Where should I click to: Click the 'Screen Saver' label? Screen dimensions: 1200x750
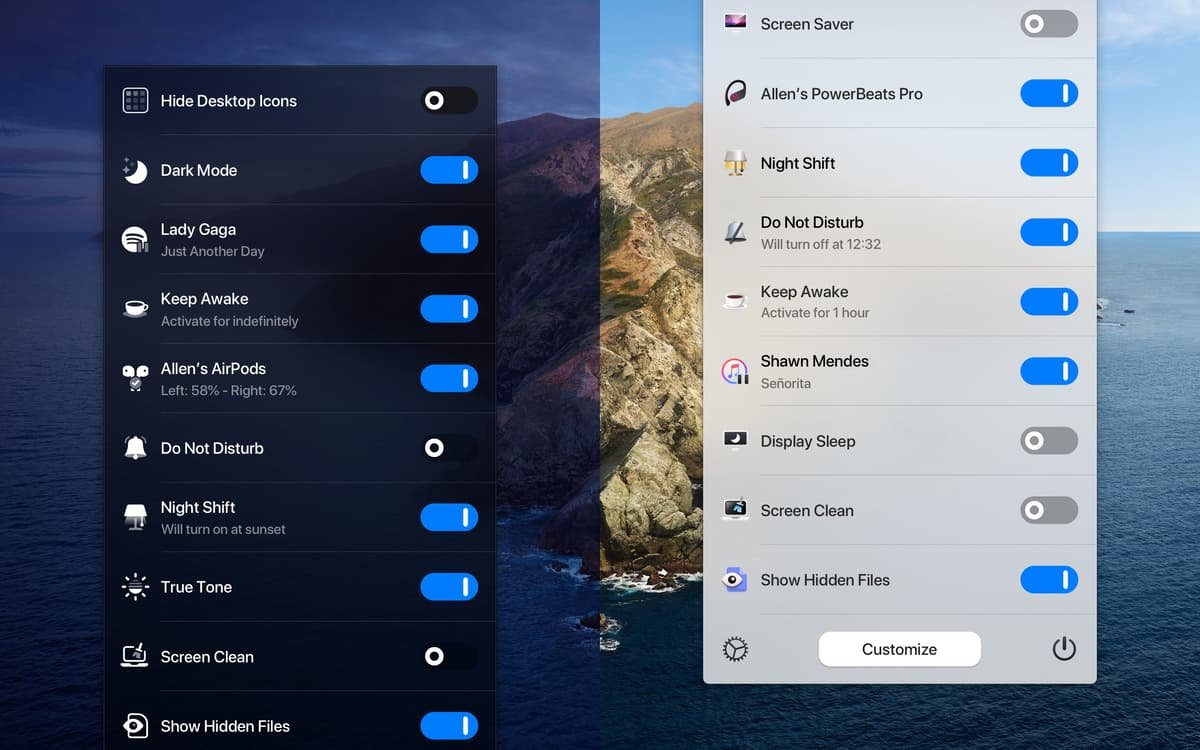[x=807, y=24]
